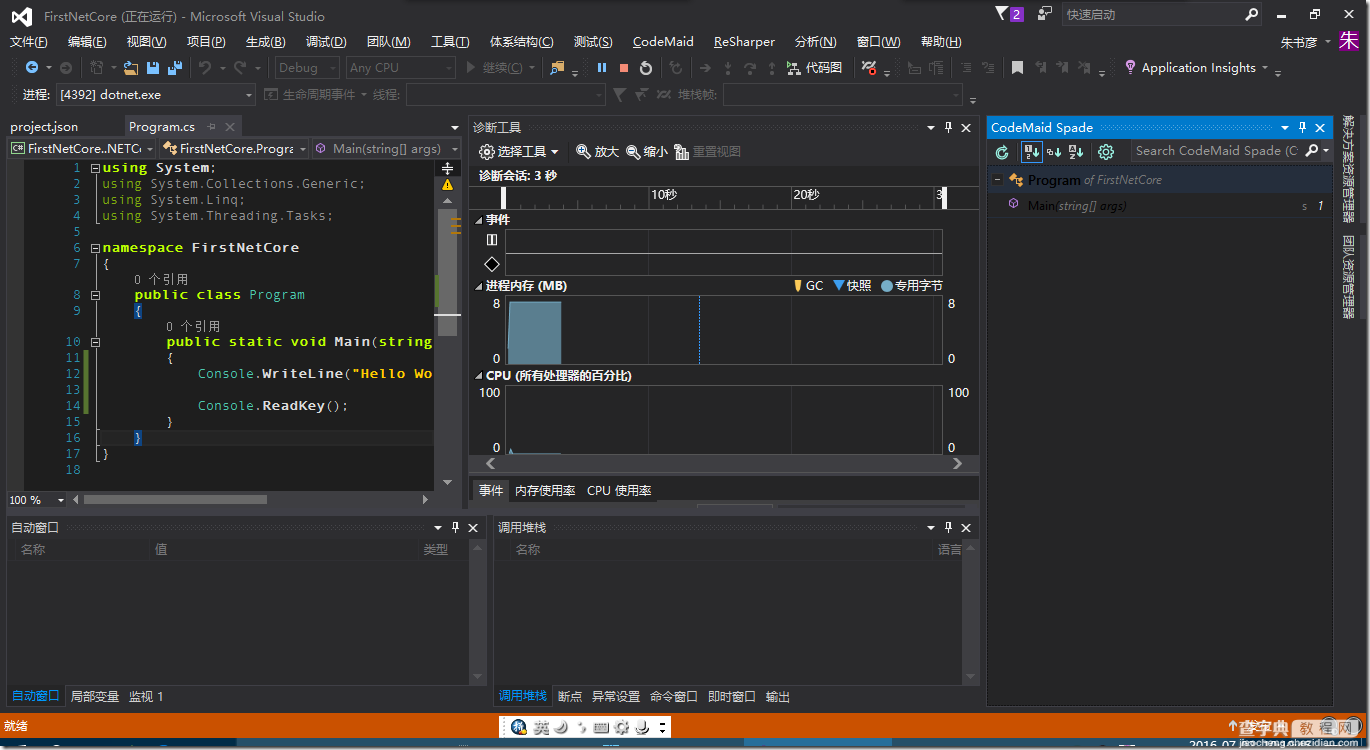The image size is (1370, 750).
Task: Click the pause event marker icon in 事件
Action: coord(492,240)
